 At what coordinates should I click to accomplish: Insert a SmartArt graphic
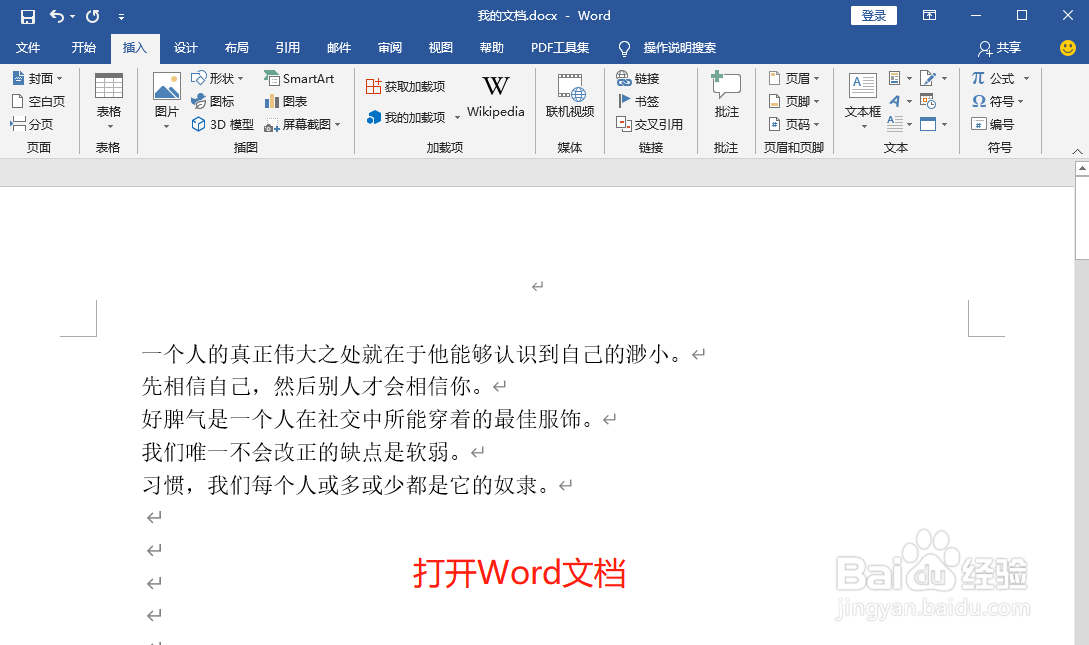click(299, 78)
